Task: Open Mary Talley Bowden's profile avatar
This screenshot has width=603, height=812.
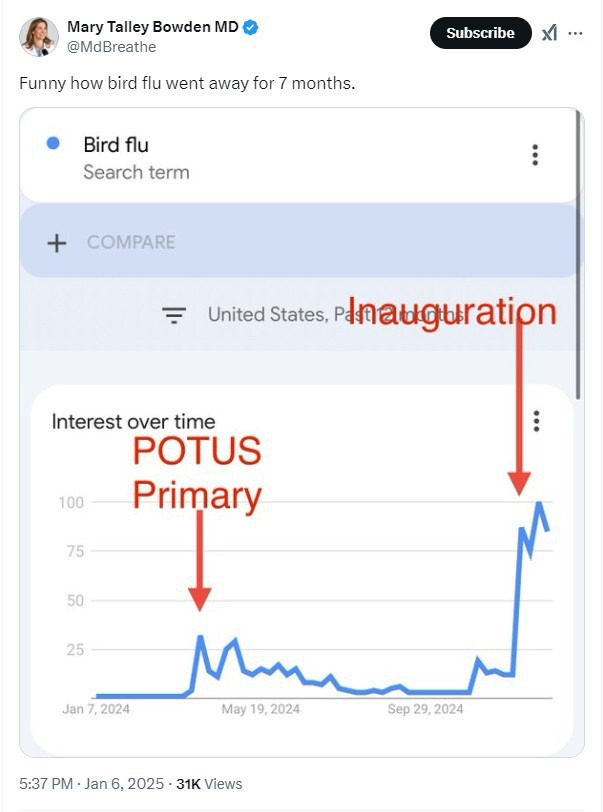Action: tap(38, 36)
